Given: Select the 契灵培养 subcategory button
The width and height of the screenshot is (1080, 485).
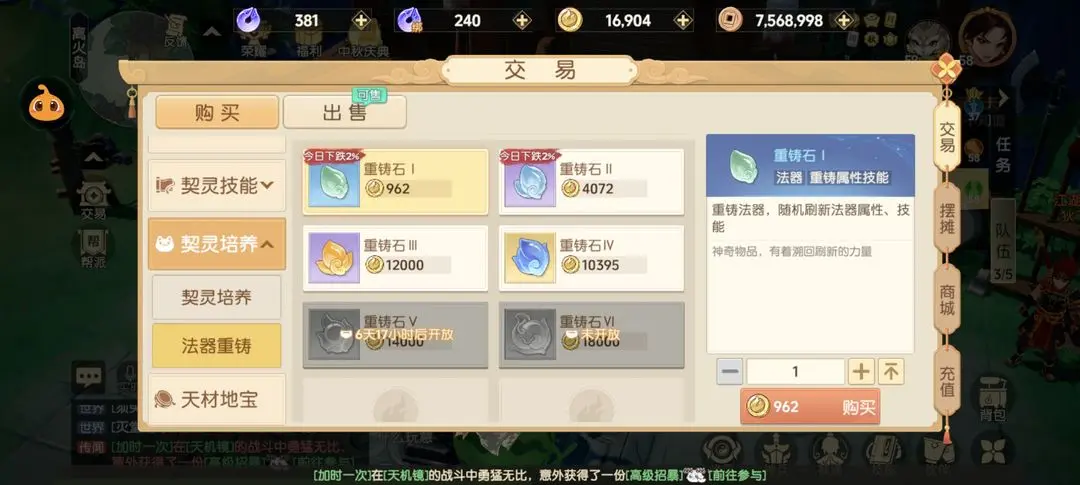Looking at the screenshot, I should 217,298.
